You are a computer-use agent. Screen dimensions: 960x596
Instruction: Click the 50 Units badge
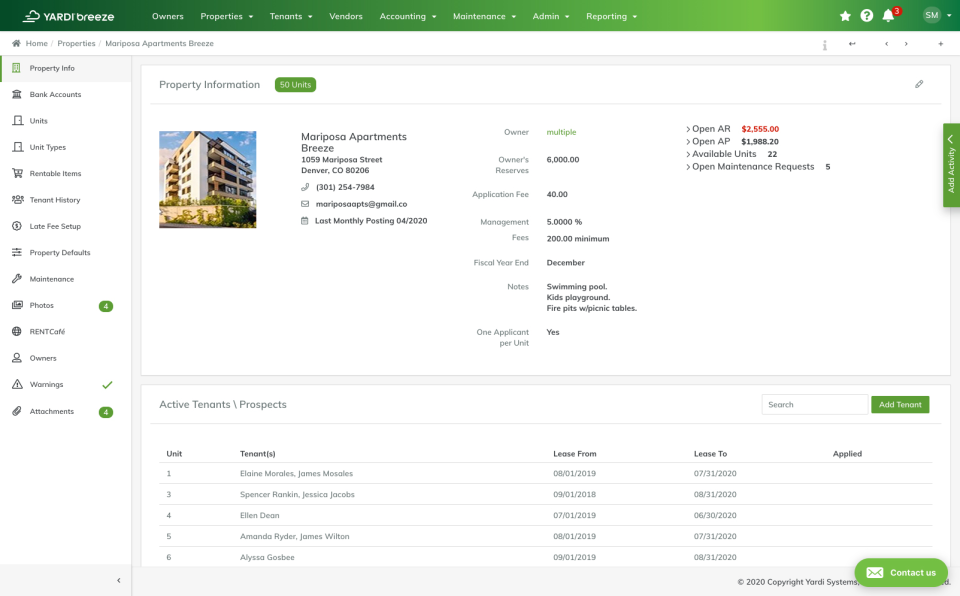[x=295, y=85]
